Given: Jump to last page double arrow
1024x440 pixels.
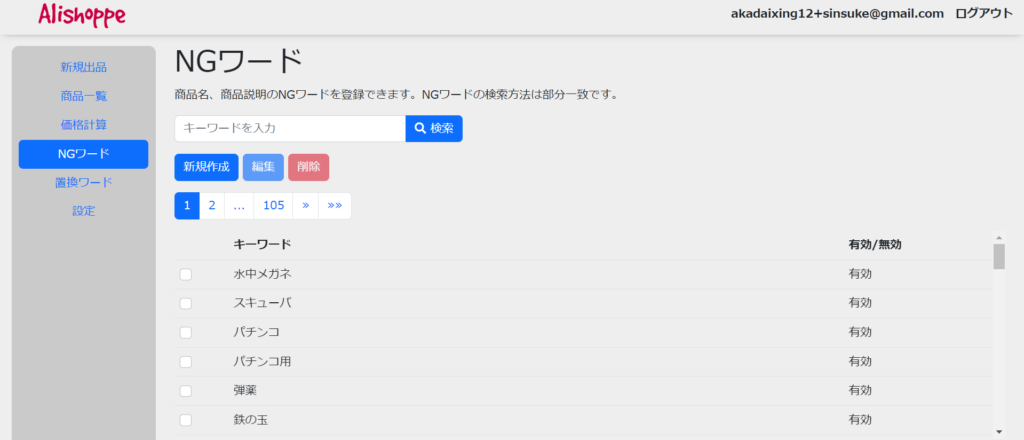Looking at the screenshot, I should coord(335,205).
